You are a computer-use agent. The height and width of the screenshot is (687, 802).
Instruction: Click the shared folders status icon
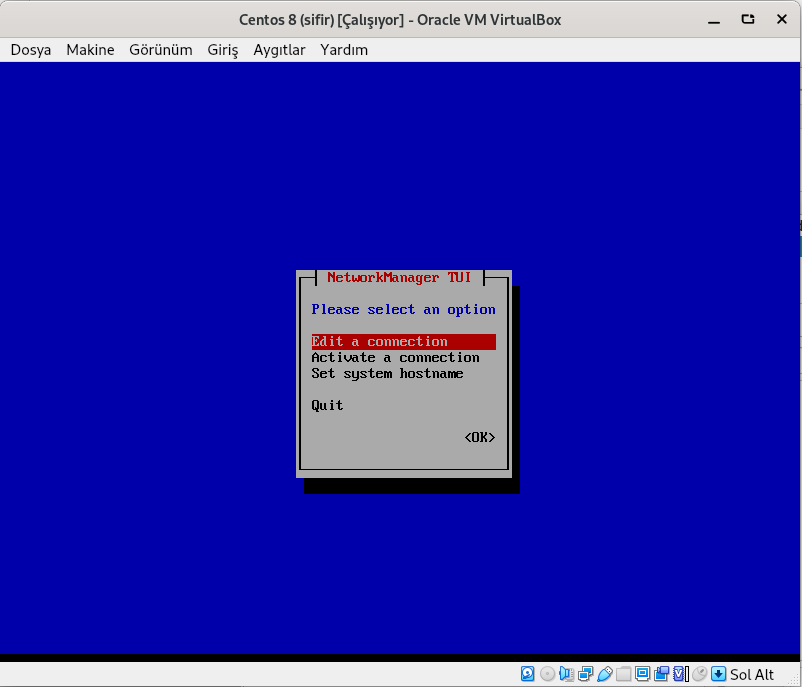(x=623, y=674)
